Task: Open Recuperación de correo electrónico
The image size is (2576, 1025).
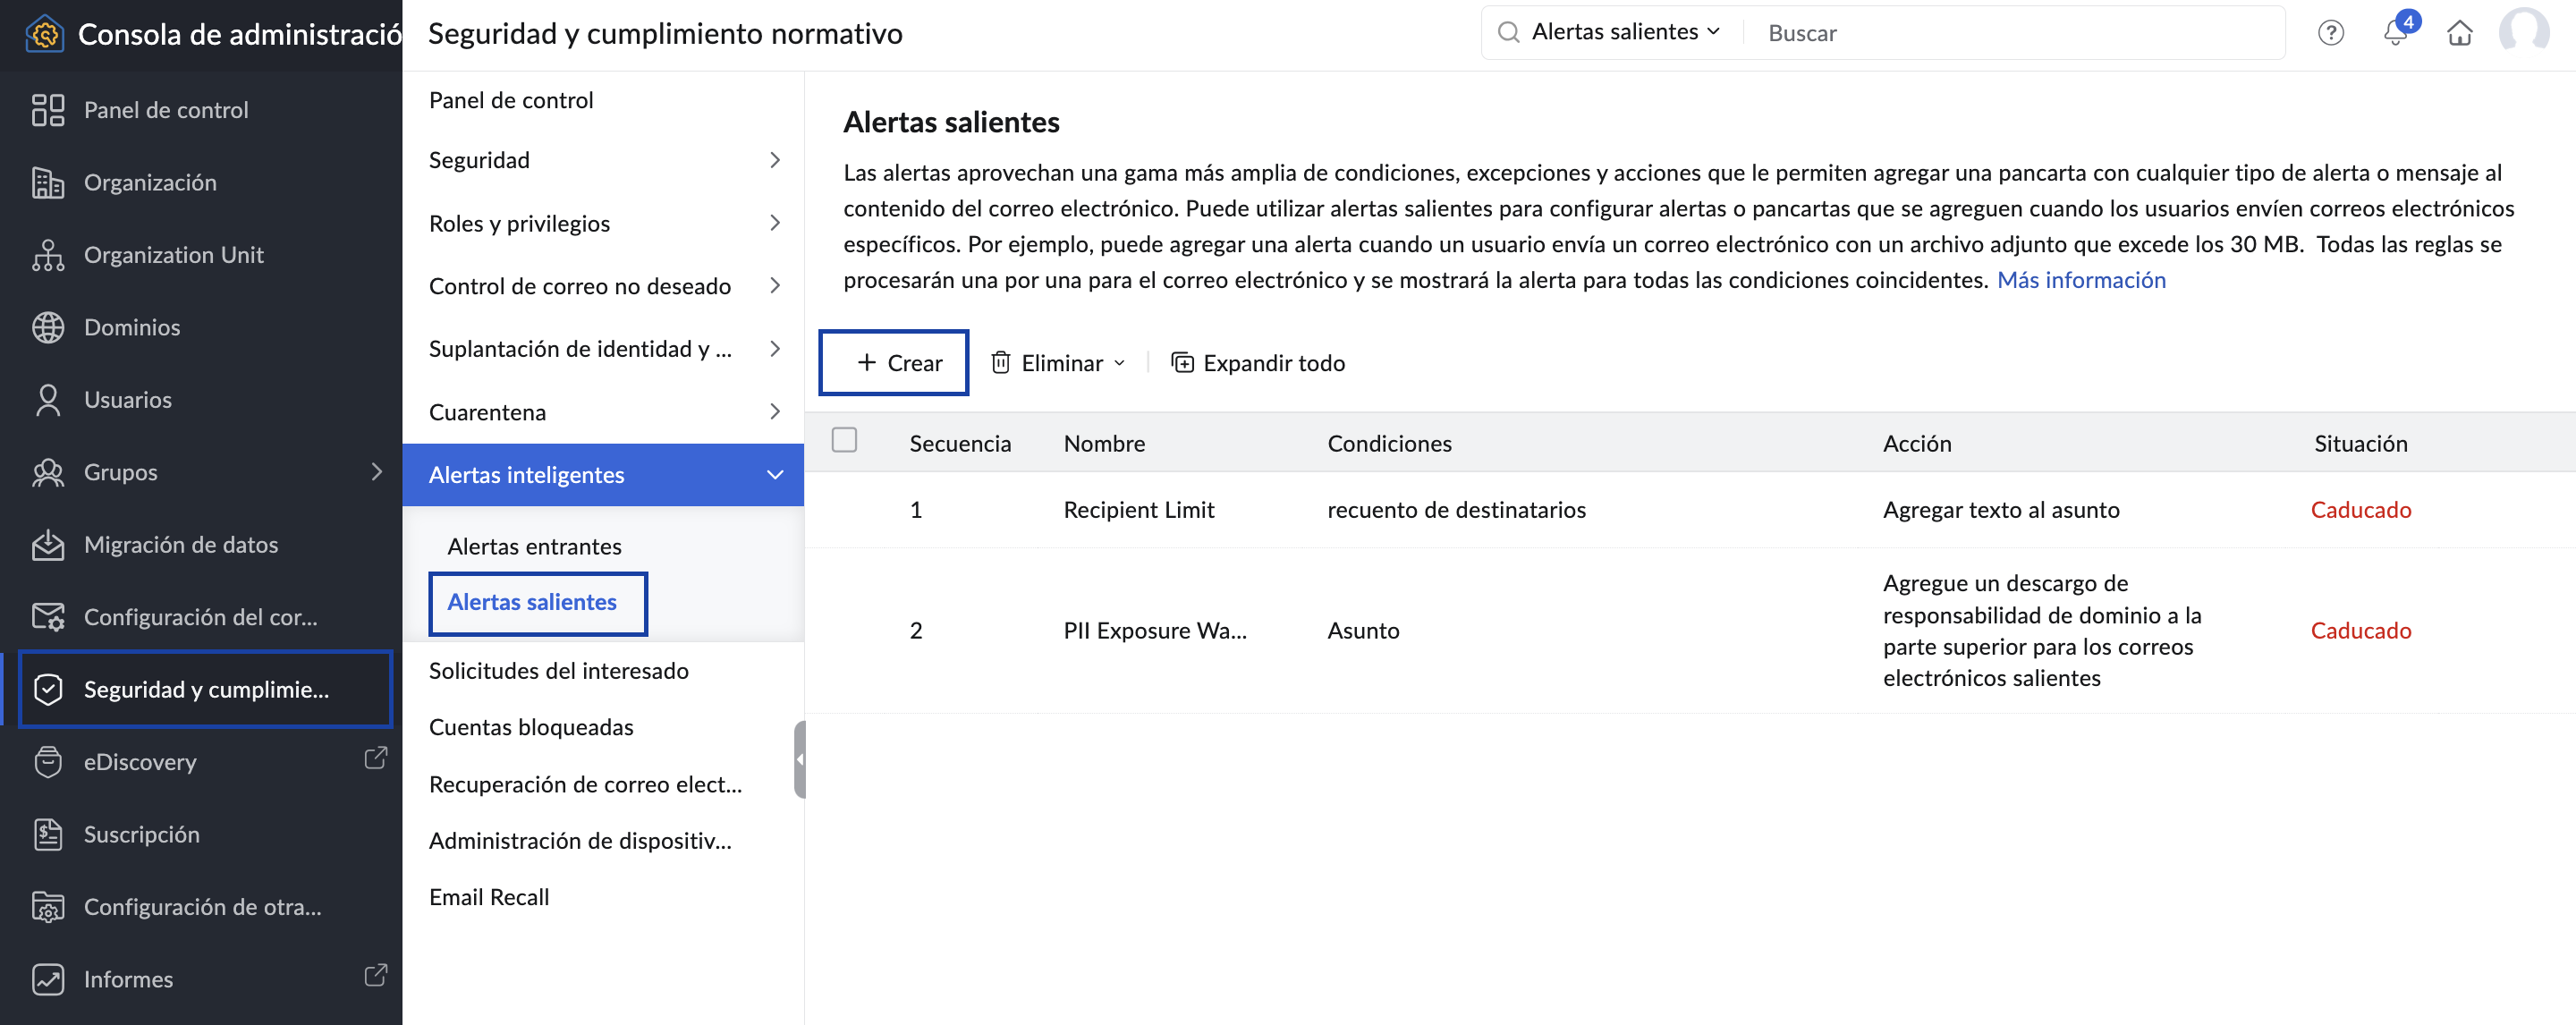Action: tap(585, 785)
